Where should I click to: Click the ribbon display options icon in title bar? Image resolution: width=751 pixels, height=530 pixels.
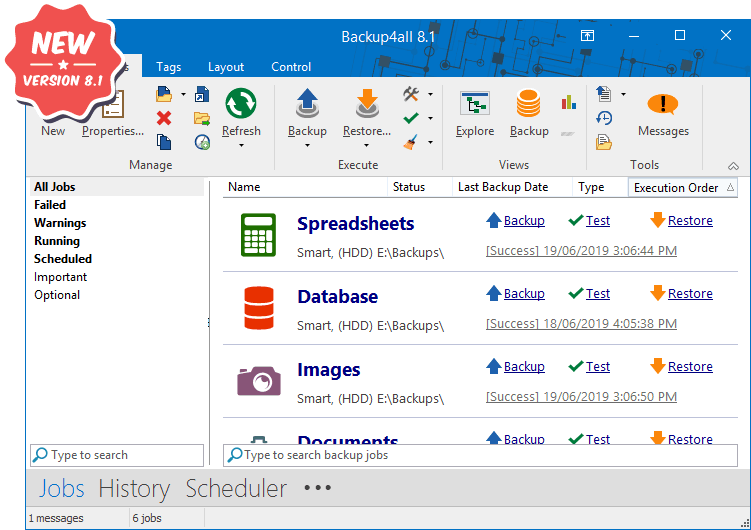(x=587, y=35)
